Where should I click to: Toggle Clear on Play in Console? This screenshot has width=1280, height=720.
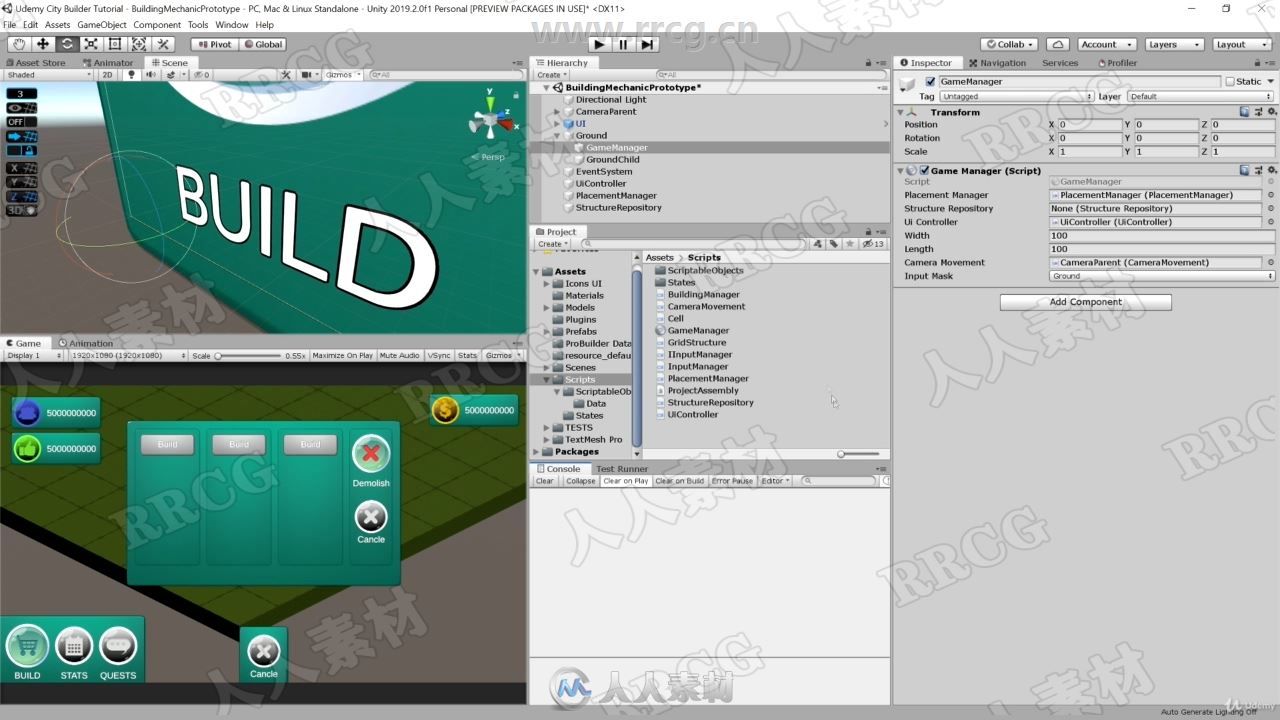point(625,481)
